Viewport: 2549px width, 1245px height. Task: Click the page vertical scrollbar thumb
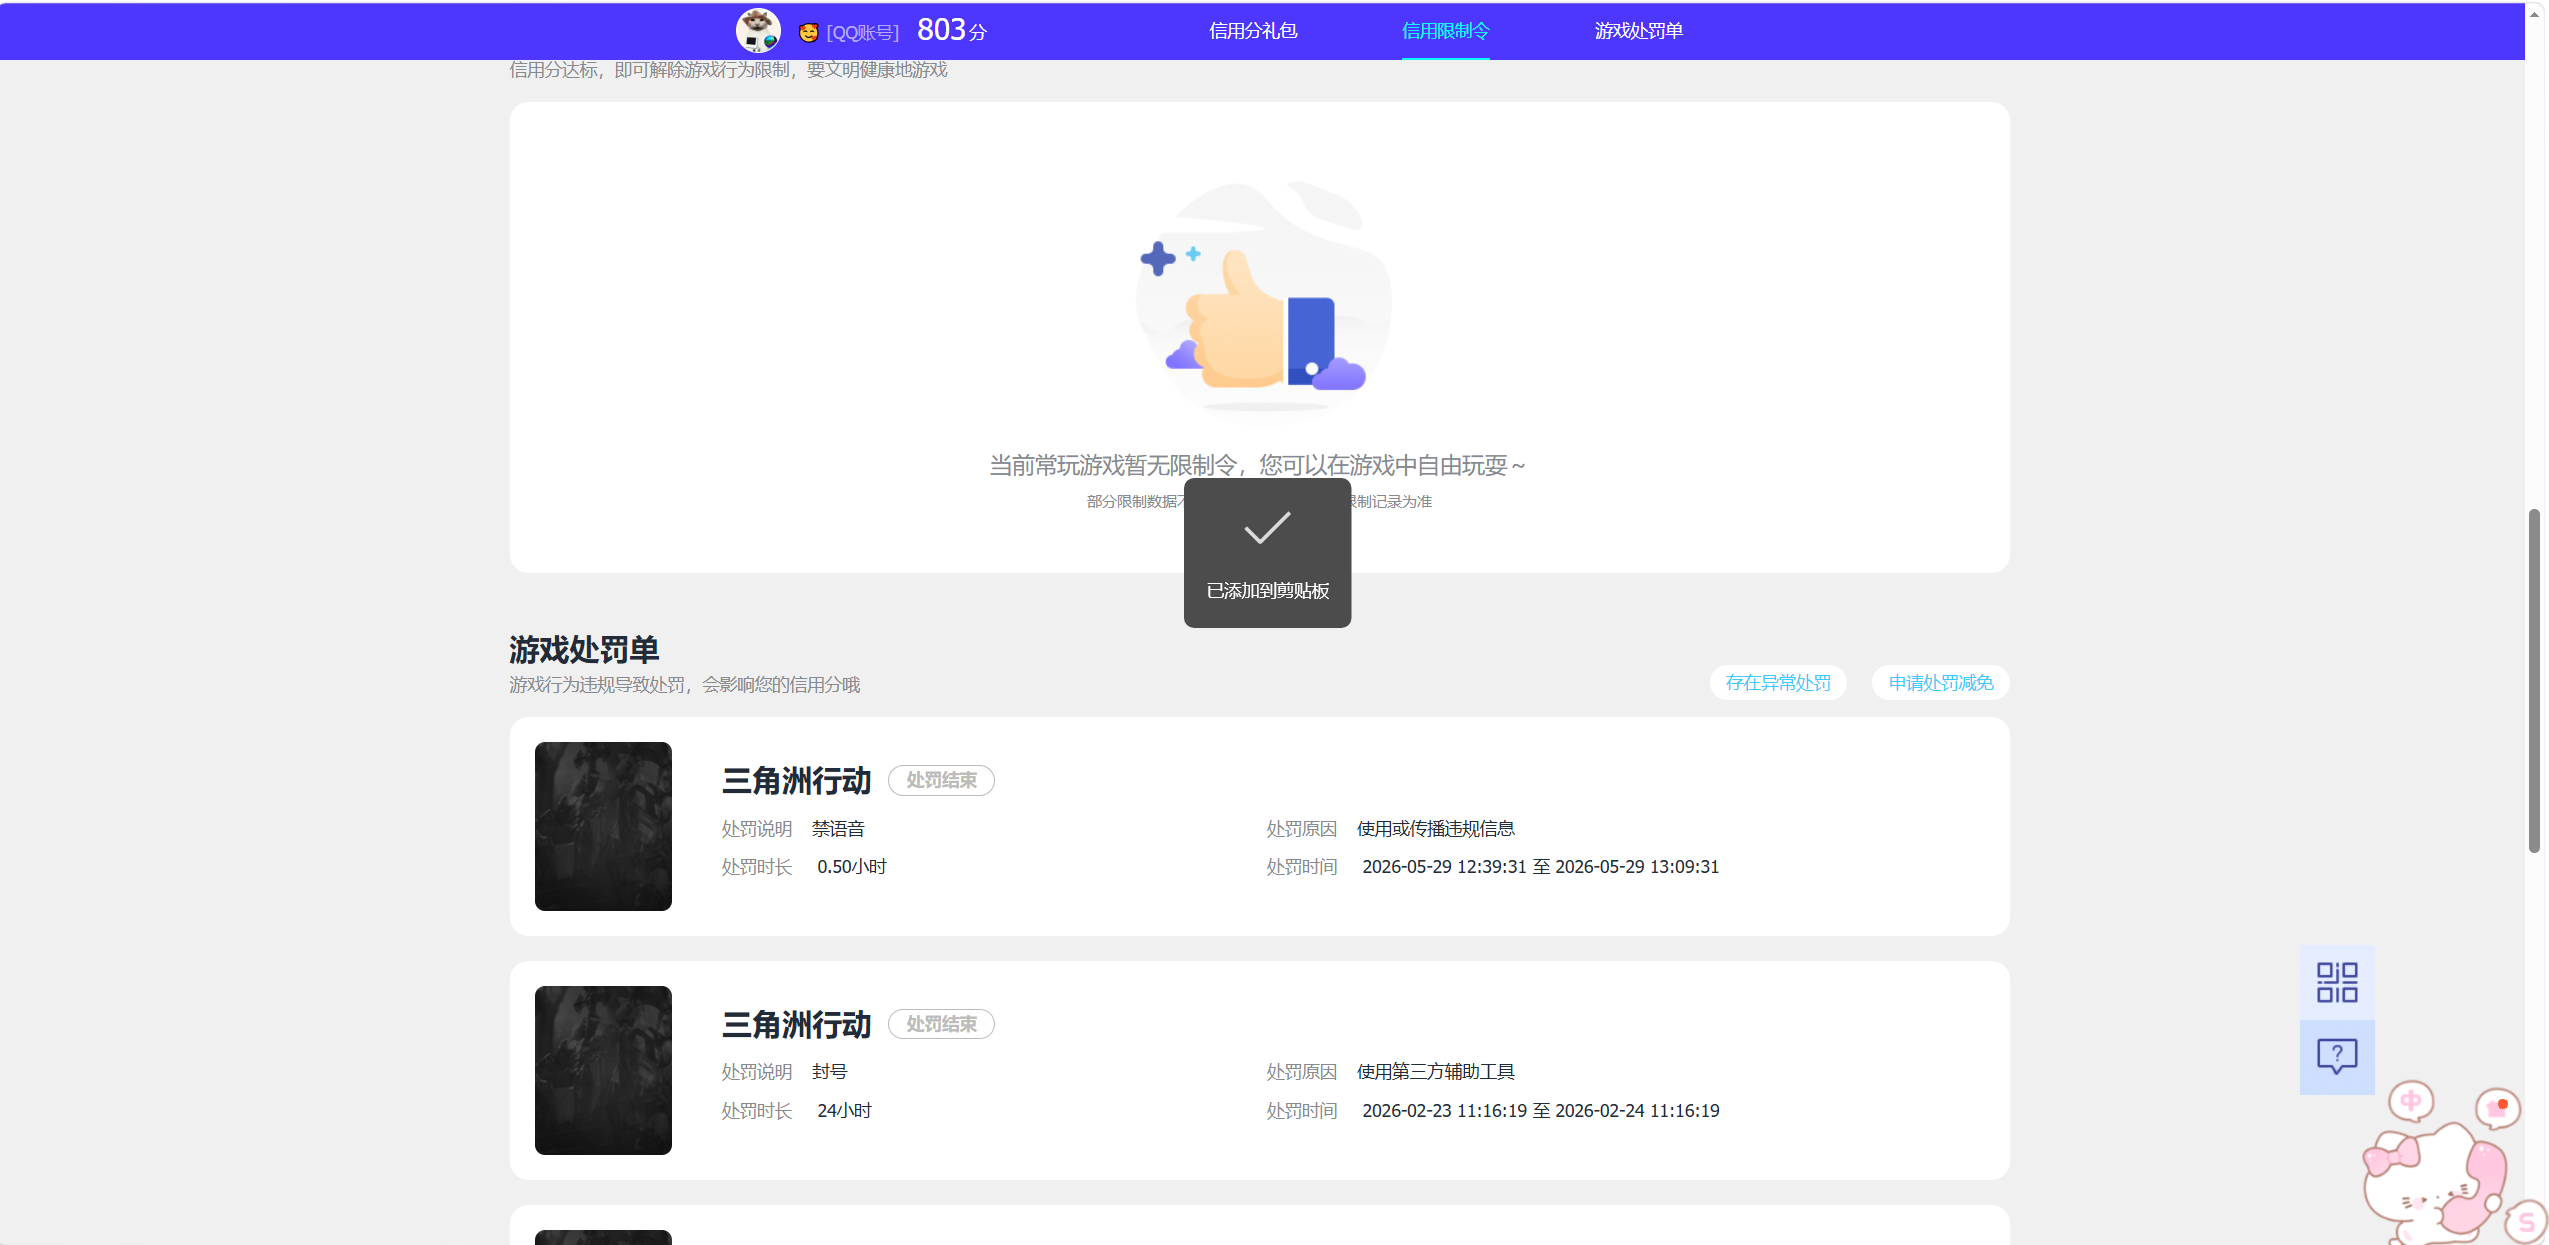coord(2534,680)
